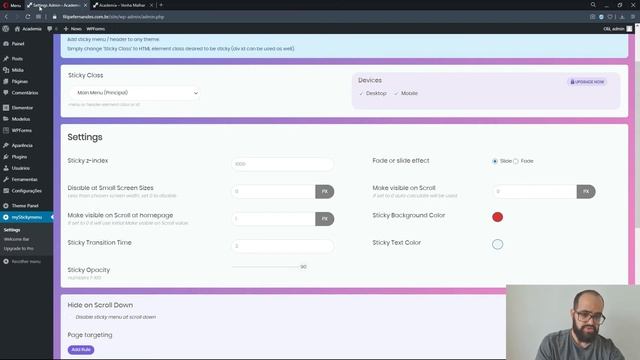The width and height of the screenshot is (640, 360).
Task: Reload the page with the refresh icon
Action: tap(27, 17)
